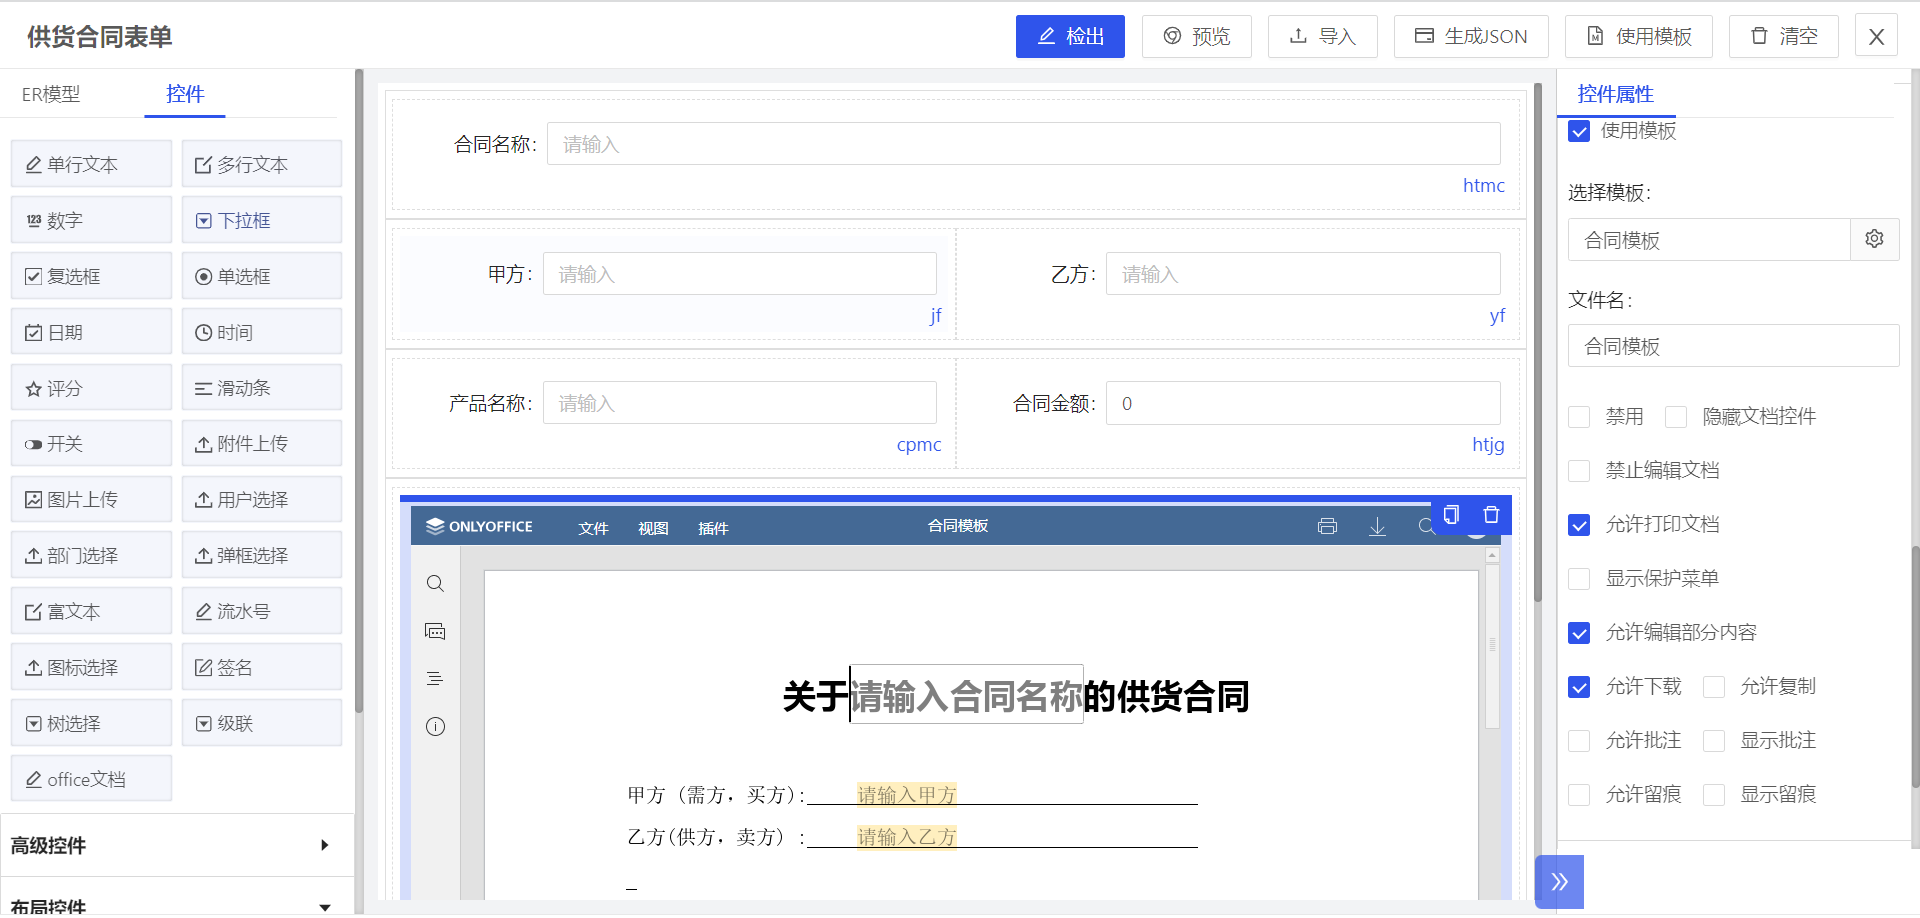Print the 合同模板 document via printer icon
This screenshot has height=918, width=1920.
coord(1328,525)
